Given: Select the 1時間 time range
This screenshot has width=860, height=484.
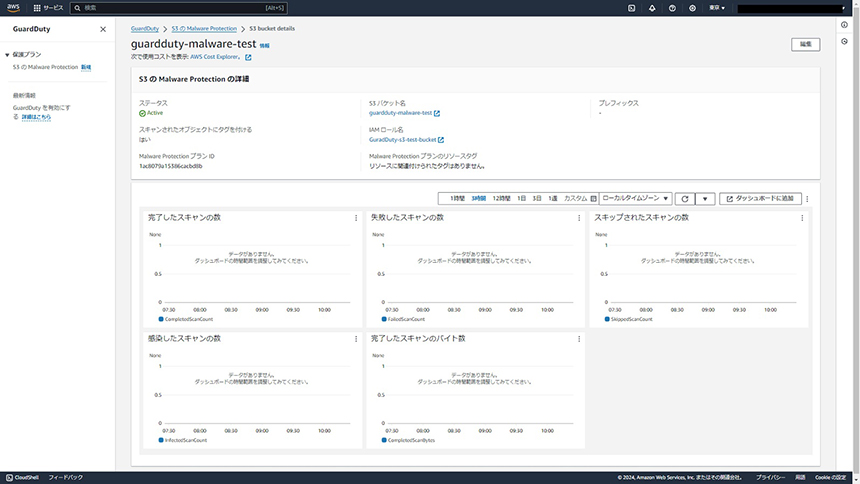Looking at the screenshot, I should tap(457, 199).
